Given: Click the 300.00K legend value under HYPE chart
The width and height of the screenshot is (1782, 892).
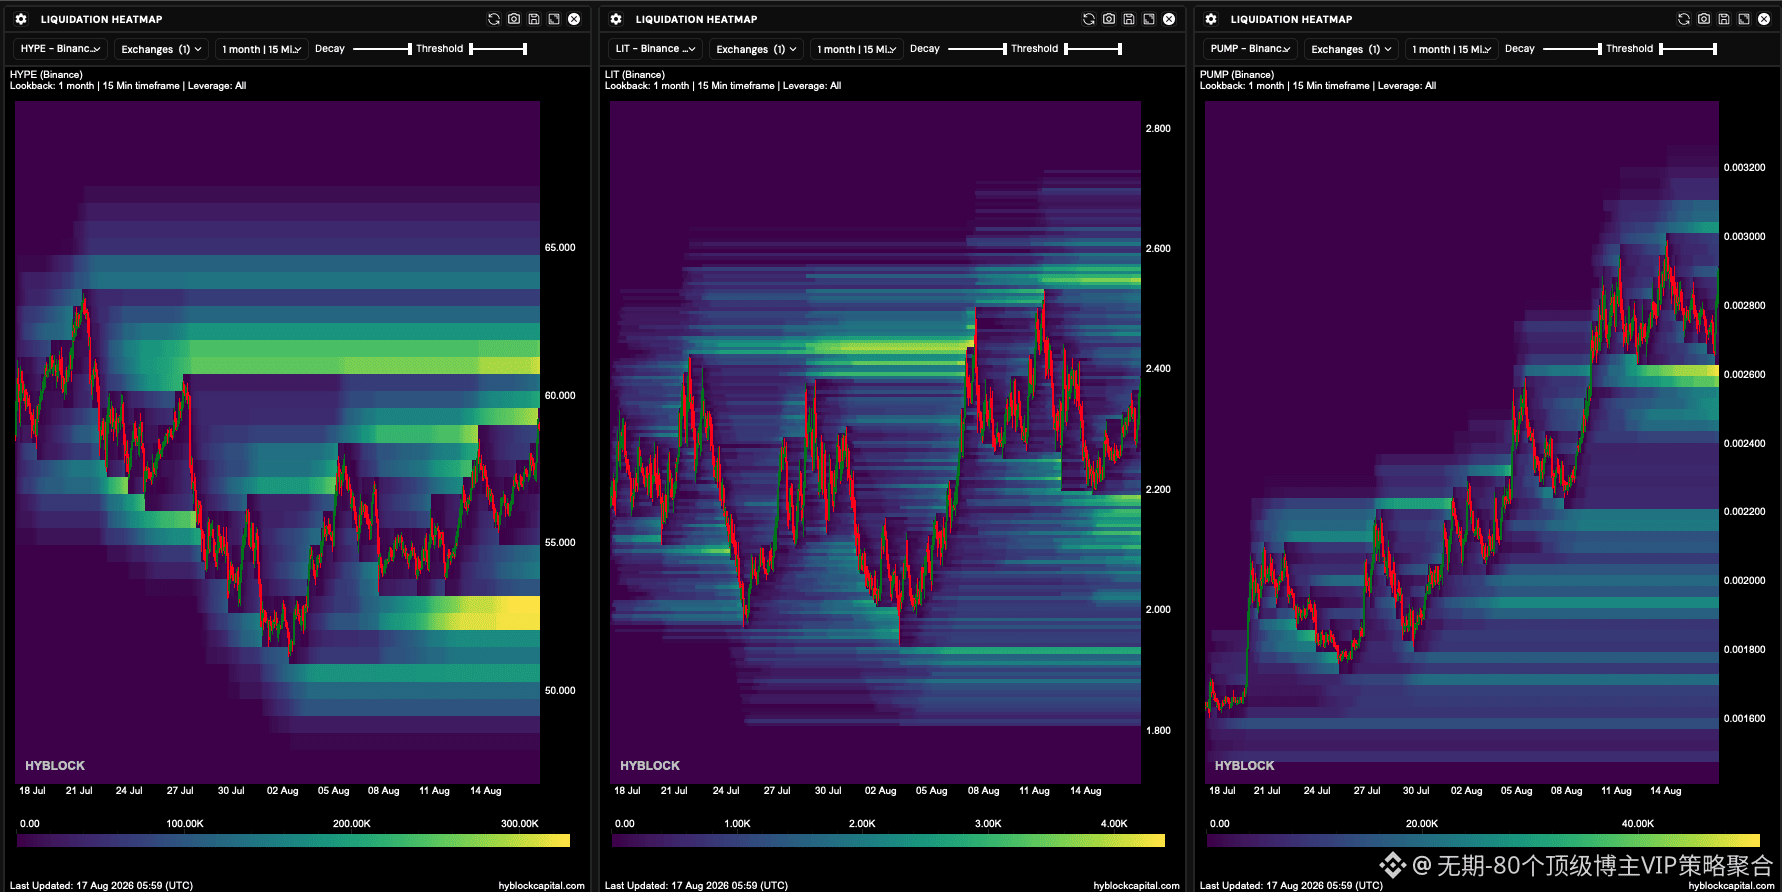Looking at the screenshot, I should [x=520, y=824].
